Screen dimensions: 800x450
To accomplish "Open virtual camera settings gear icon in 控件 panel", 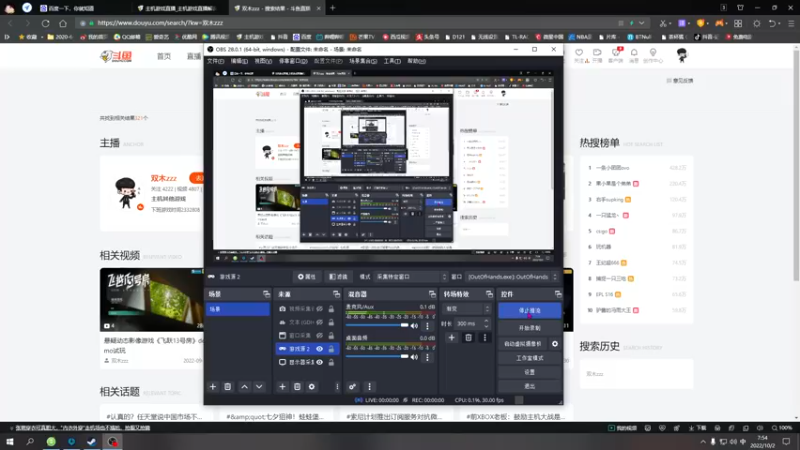I will click(x=555, y=344).
